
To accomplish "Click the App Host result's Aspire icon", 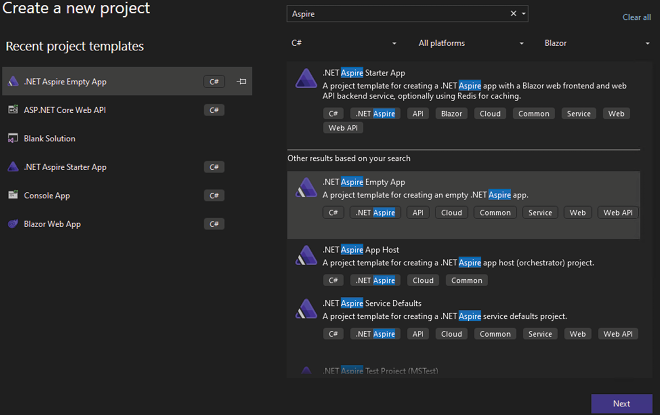I will [306, 255].
